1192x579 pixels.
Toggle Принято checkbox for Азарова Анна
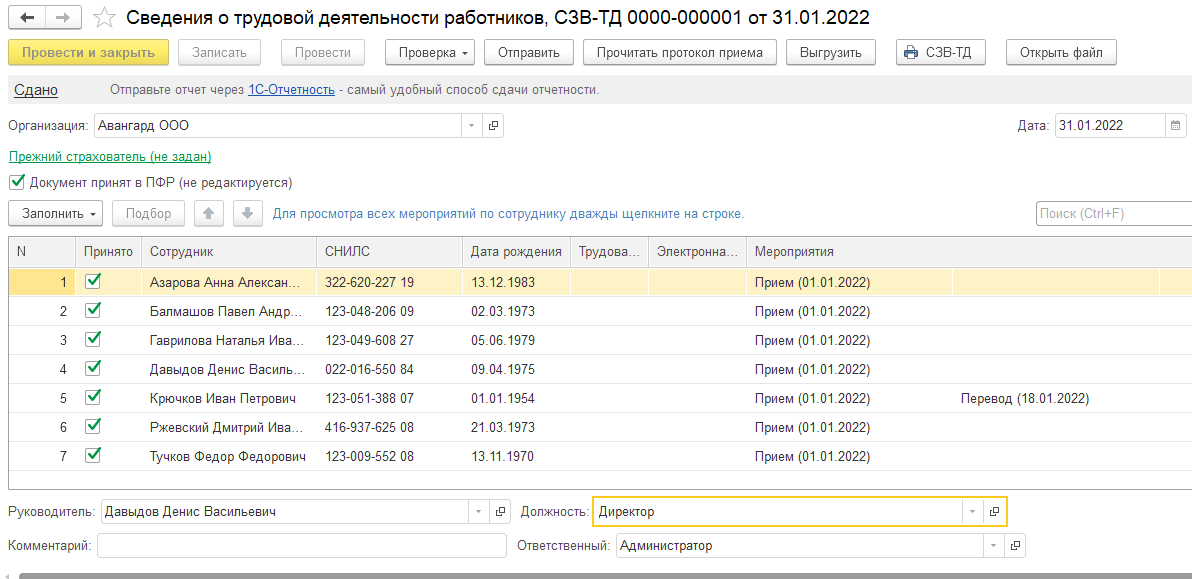[x=94, y=282]
